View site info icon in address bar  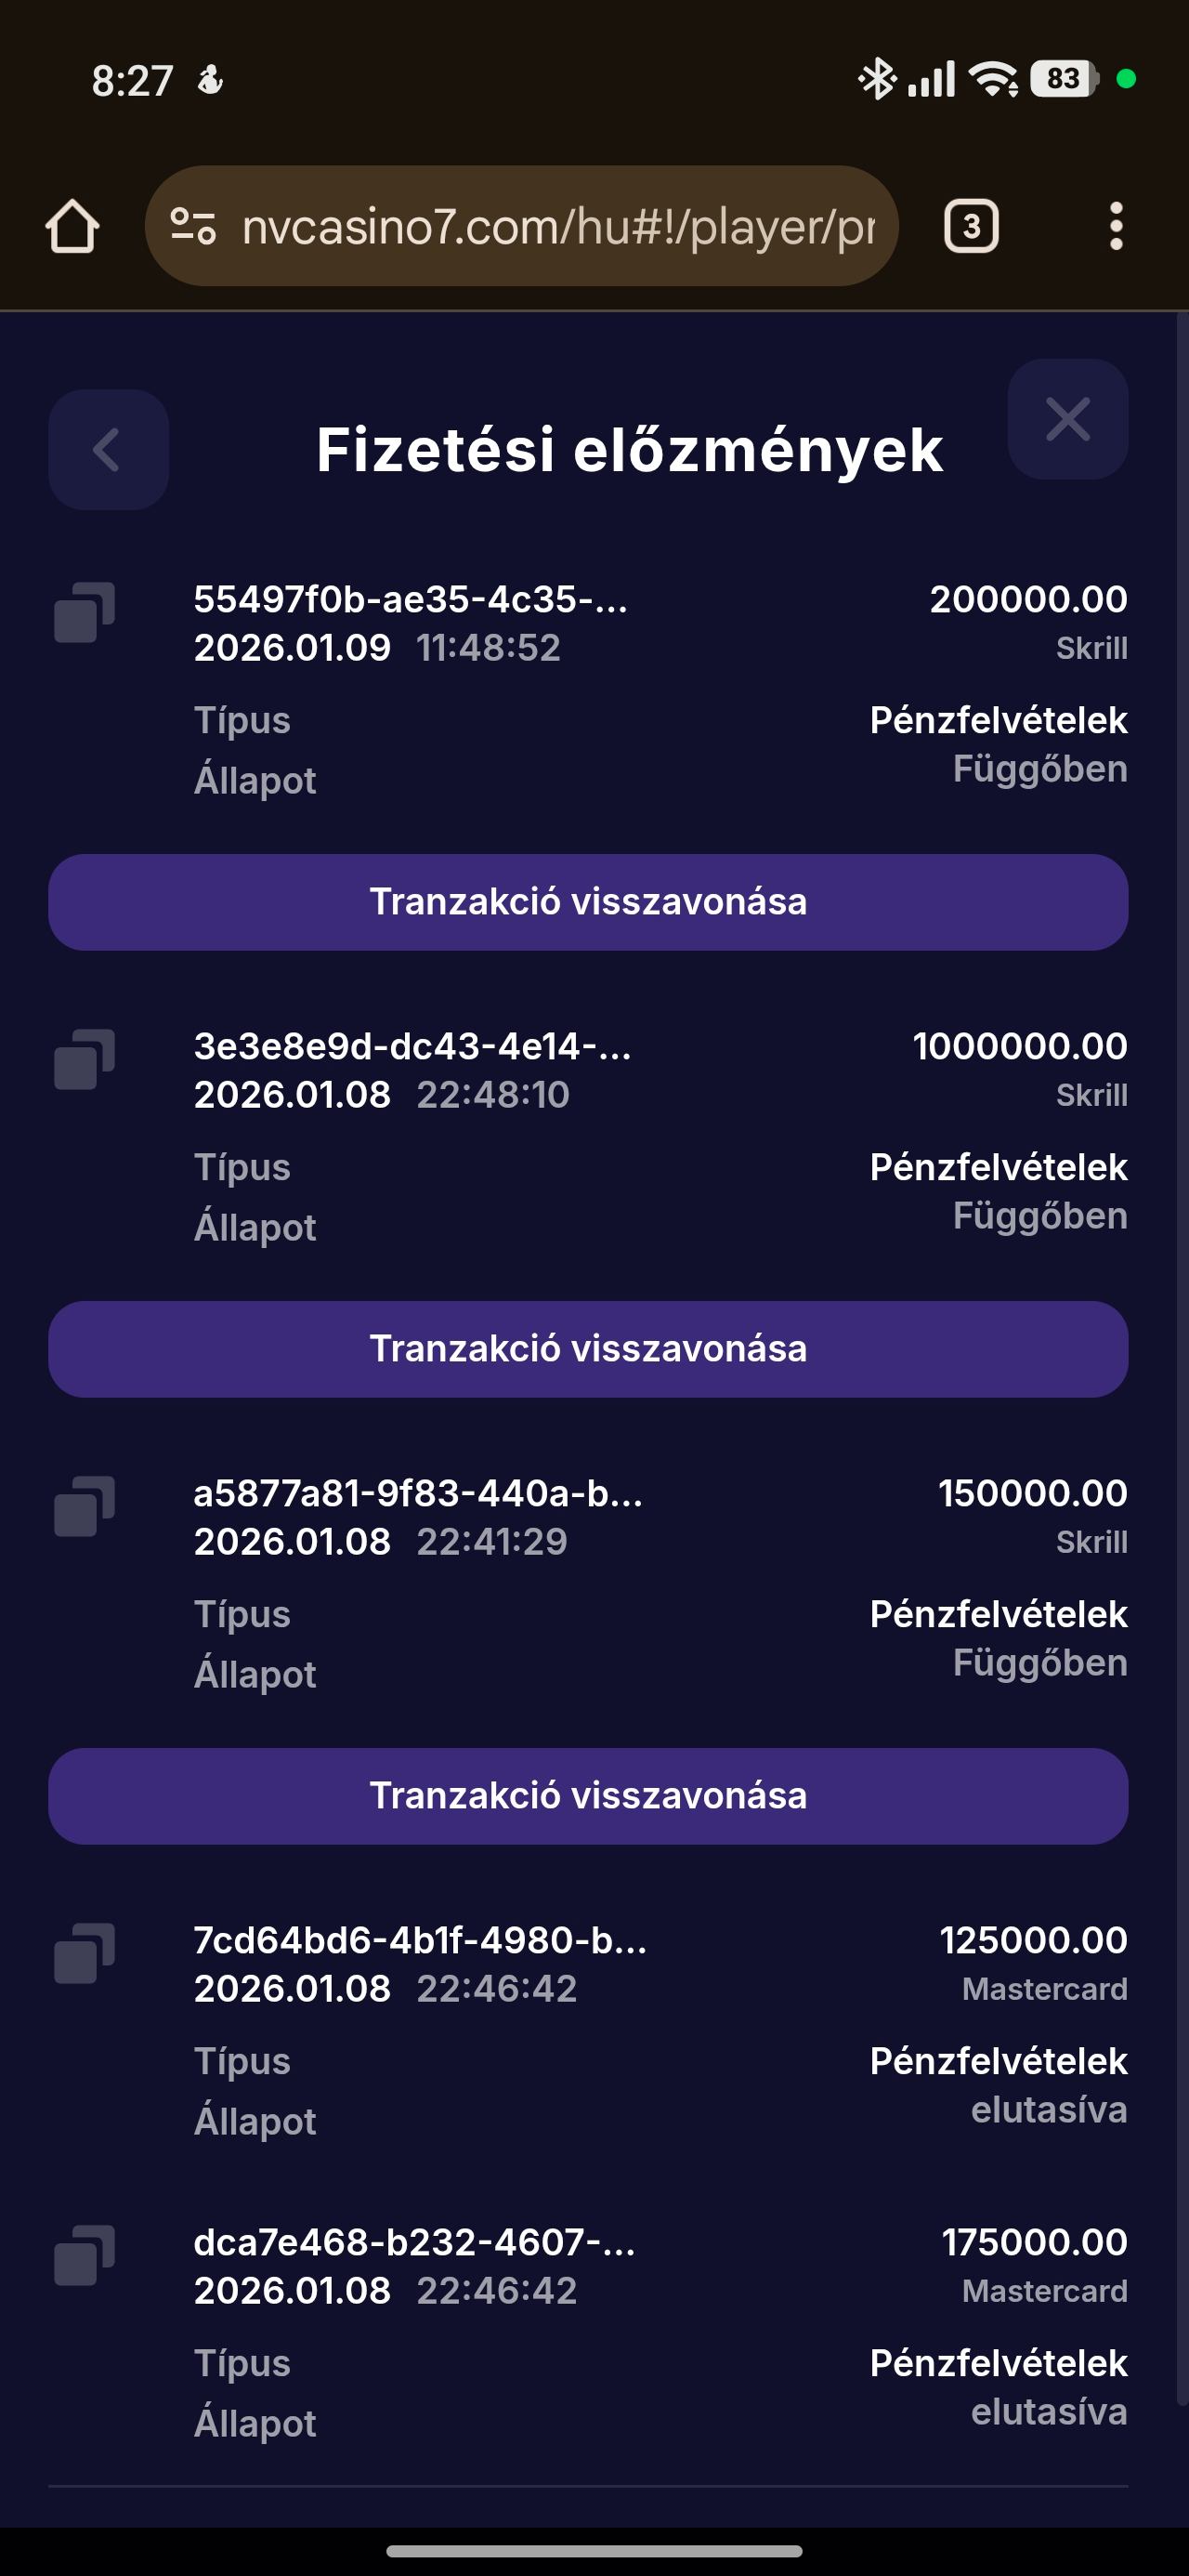193,226
